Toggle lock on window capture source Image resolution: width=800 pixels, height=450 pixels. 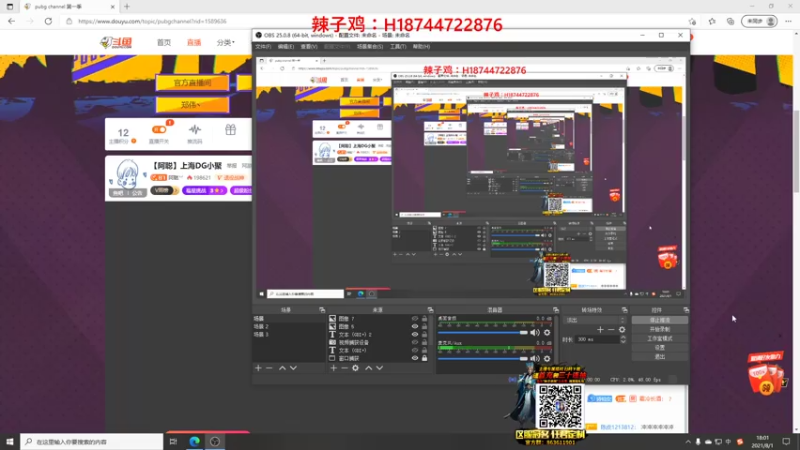point(424,358)
